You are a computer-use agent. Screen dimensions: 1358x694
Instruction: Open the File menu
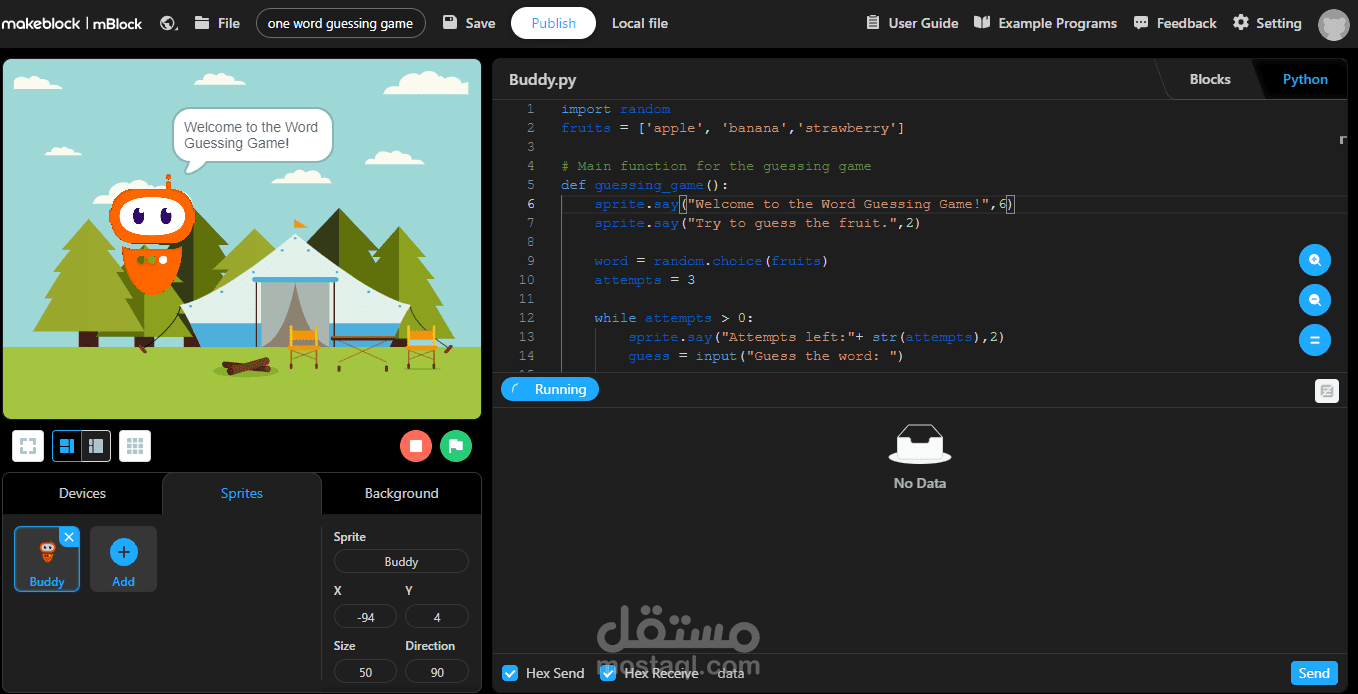(x=217, y=23)
